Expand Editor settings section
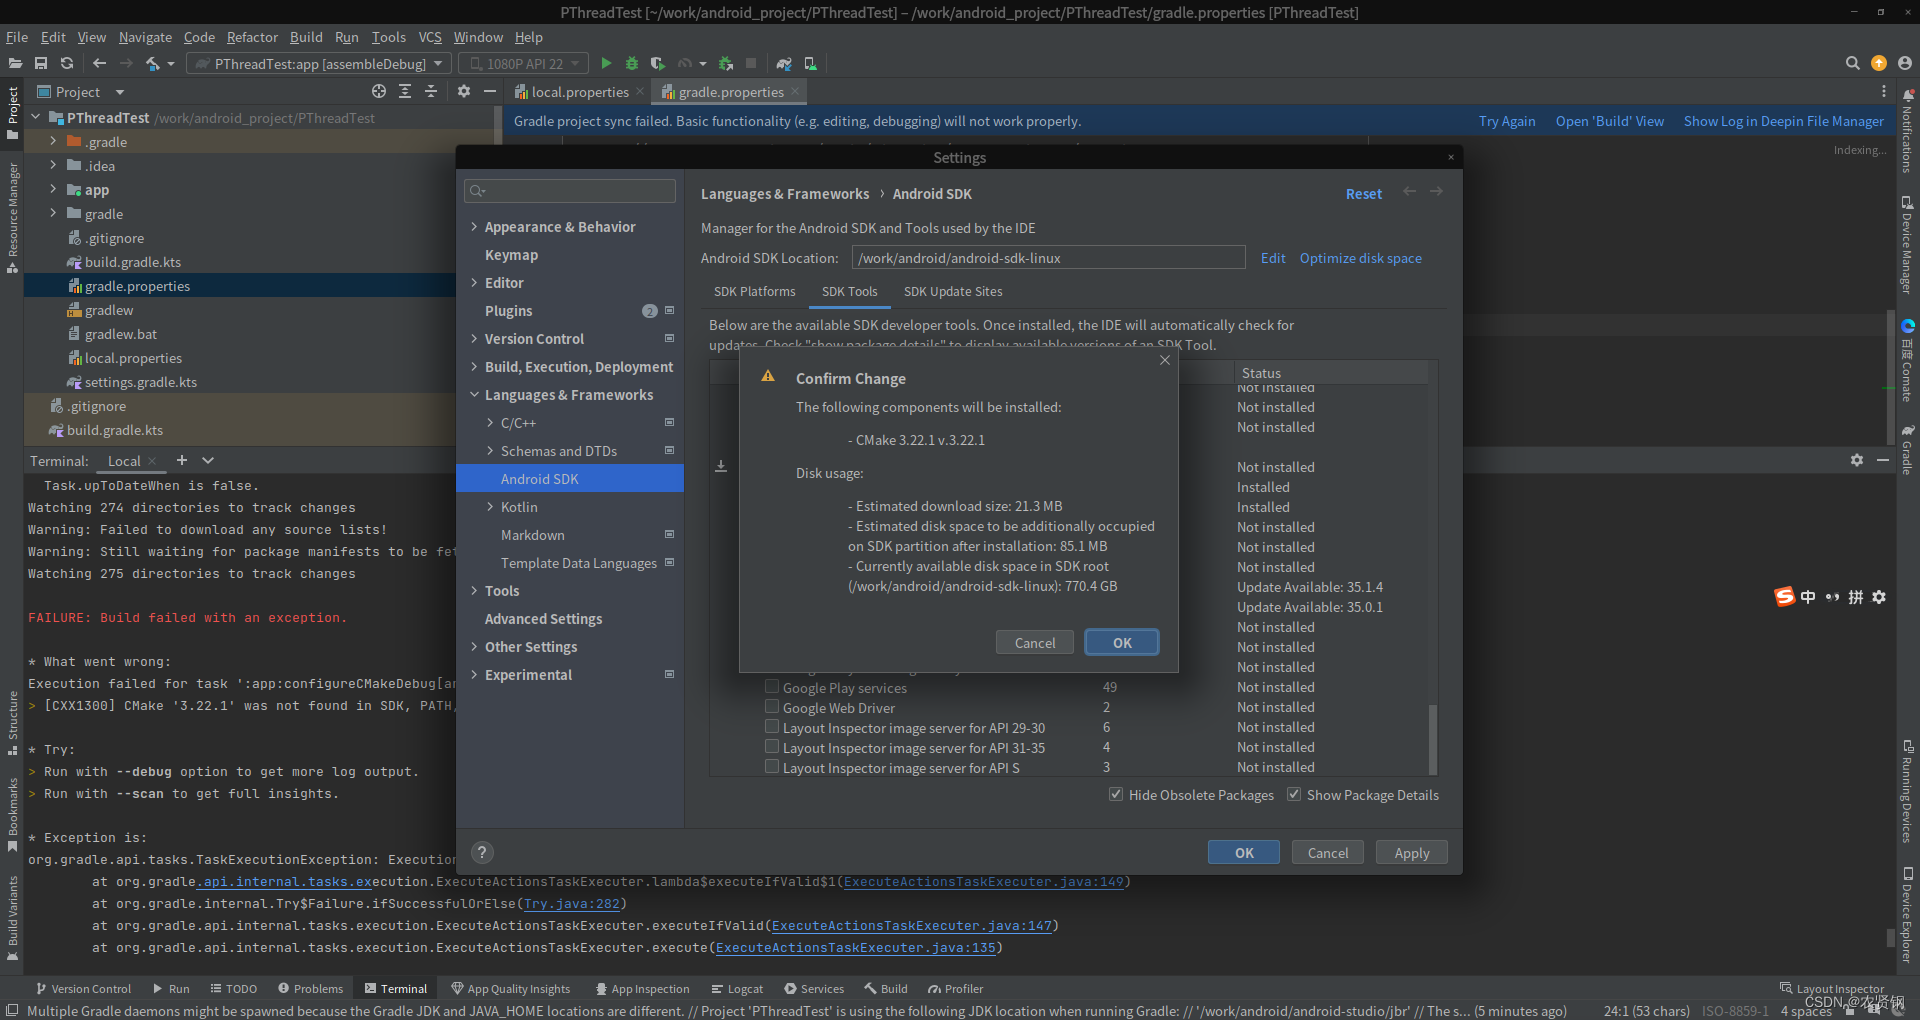This screenshot has height=1020, width=1920. [x=474, y=283]
